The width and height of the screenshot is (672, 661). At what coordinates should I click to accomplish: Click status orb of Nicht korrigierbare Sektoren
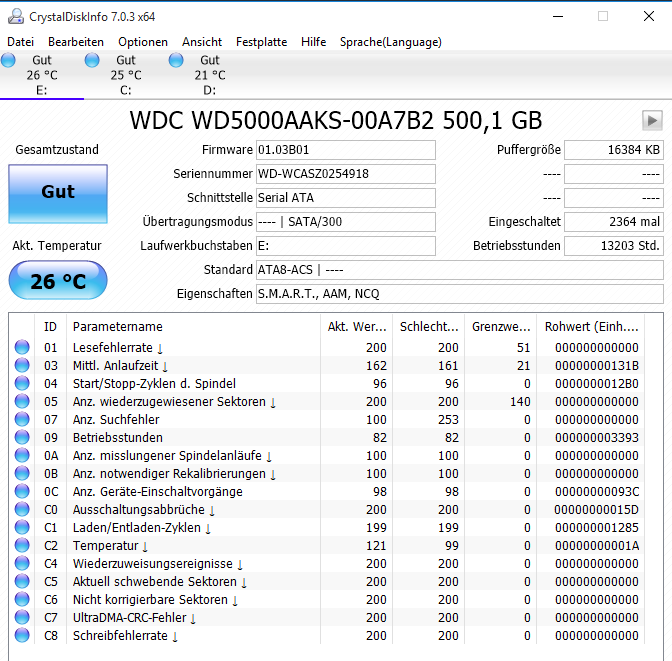tap(22, 599)
